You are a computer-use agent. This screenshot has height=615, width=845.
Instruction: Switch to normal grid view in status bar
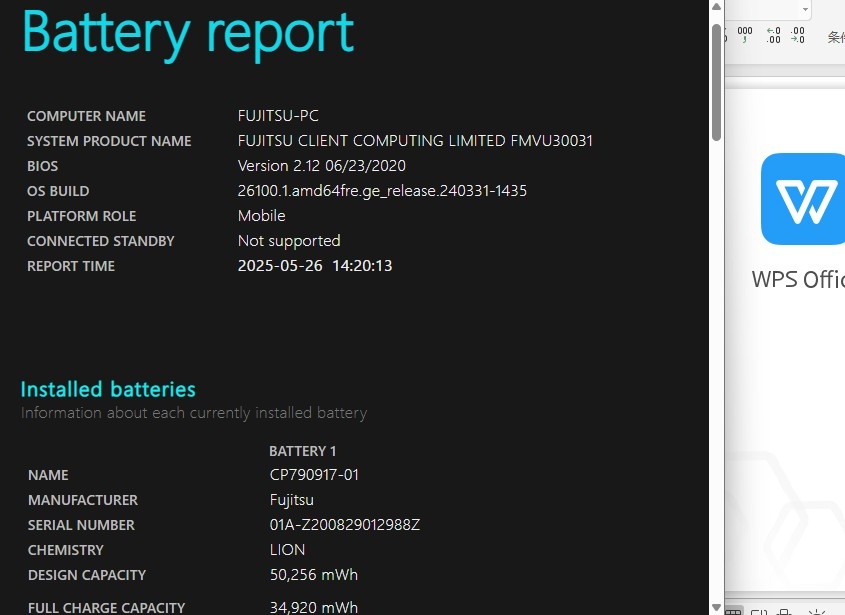tap(733, 612)
